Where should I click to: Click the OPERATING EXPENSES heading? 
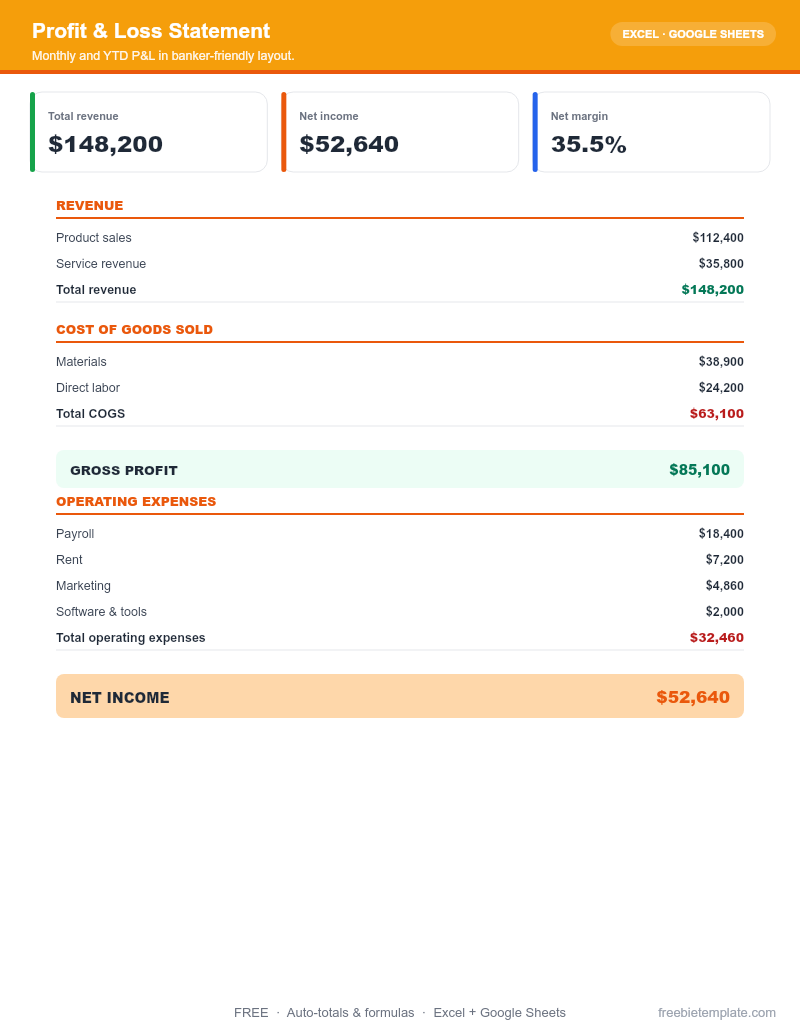(x=136, y=502)
